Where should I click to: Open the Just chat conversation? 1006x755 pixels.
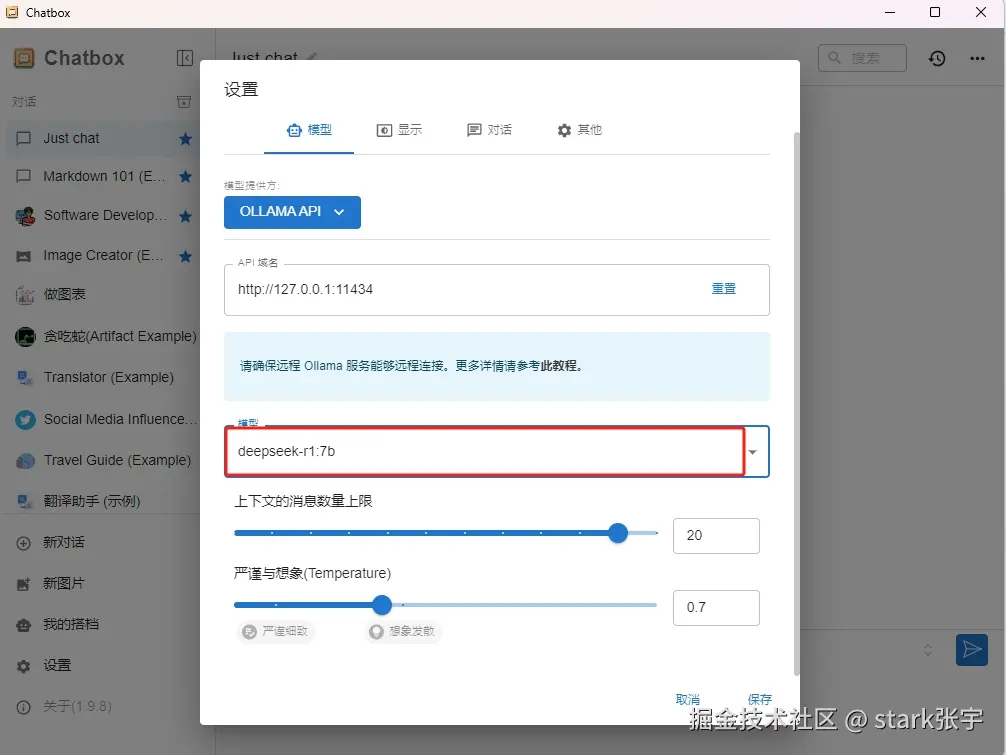(x=103, y=139)
